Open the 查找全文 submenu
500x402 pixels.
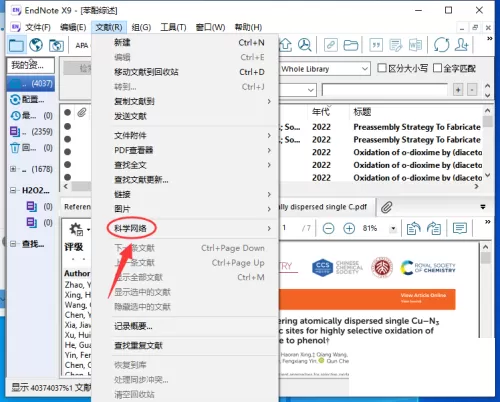point(185,165)
